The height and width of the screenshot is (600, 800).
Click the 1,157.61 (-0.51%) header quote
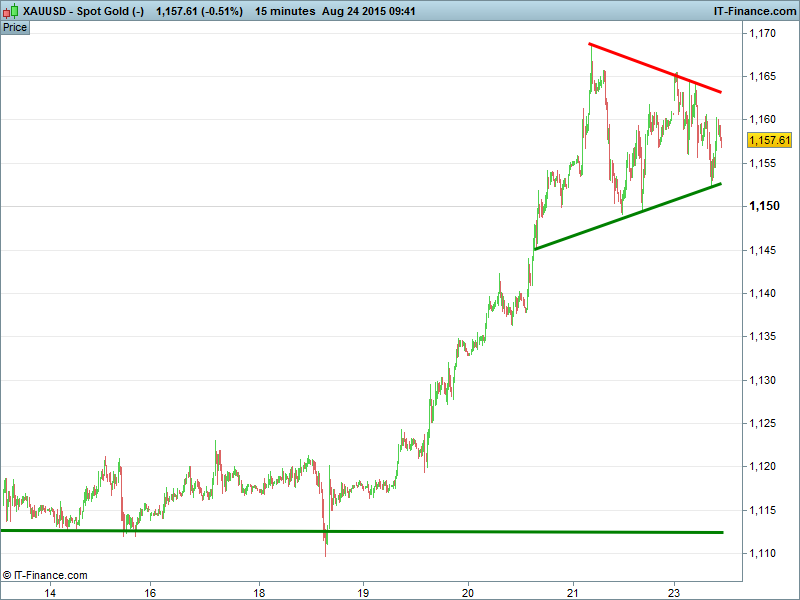[199, 11]
